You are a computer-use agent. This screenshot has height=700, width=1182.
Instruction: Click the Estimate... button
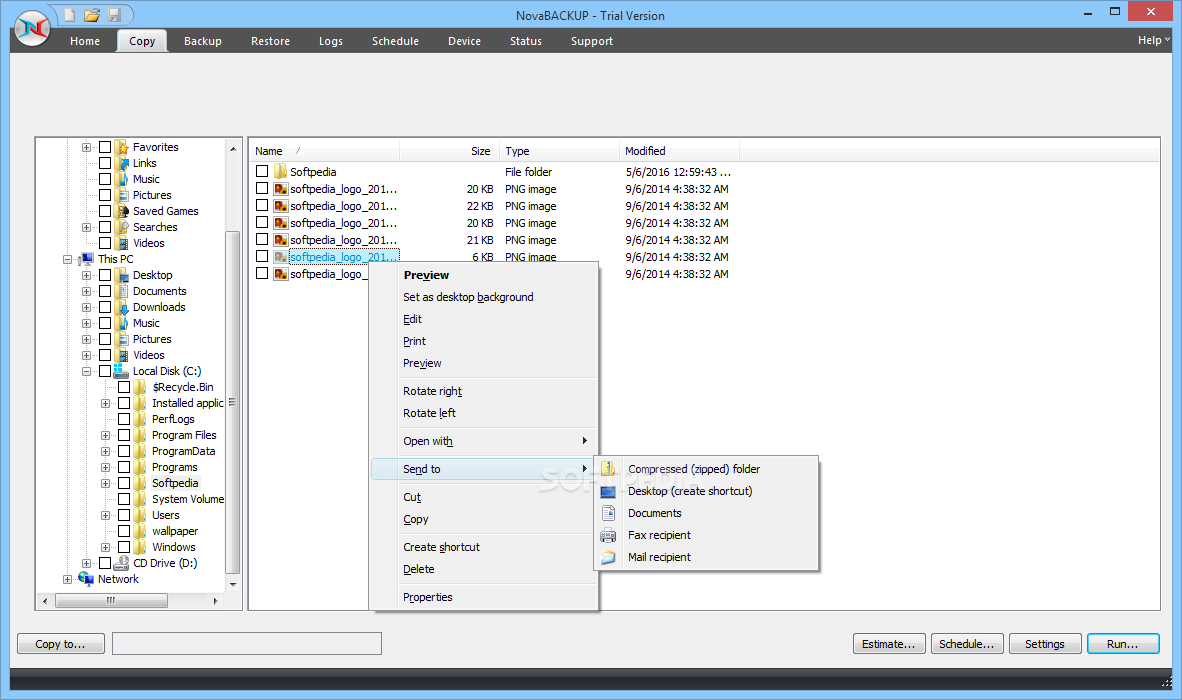tap(889, 643)
